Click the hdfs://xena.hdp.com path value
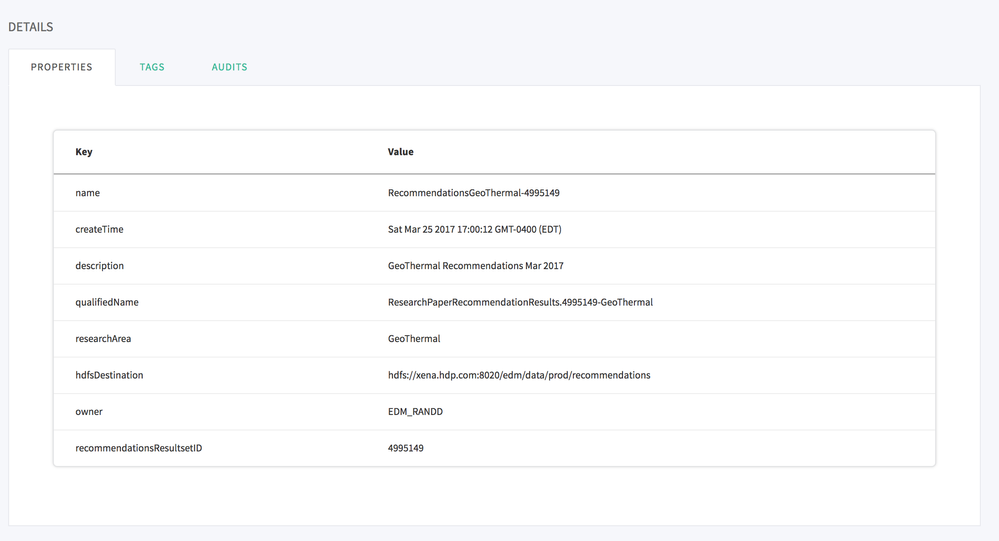Screen dimensions: 999x541 [x=519, y=375]
